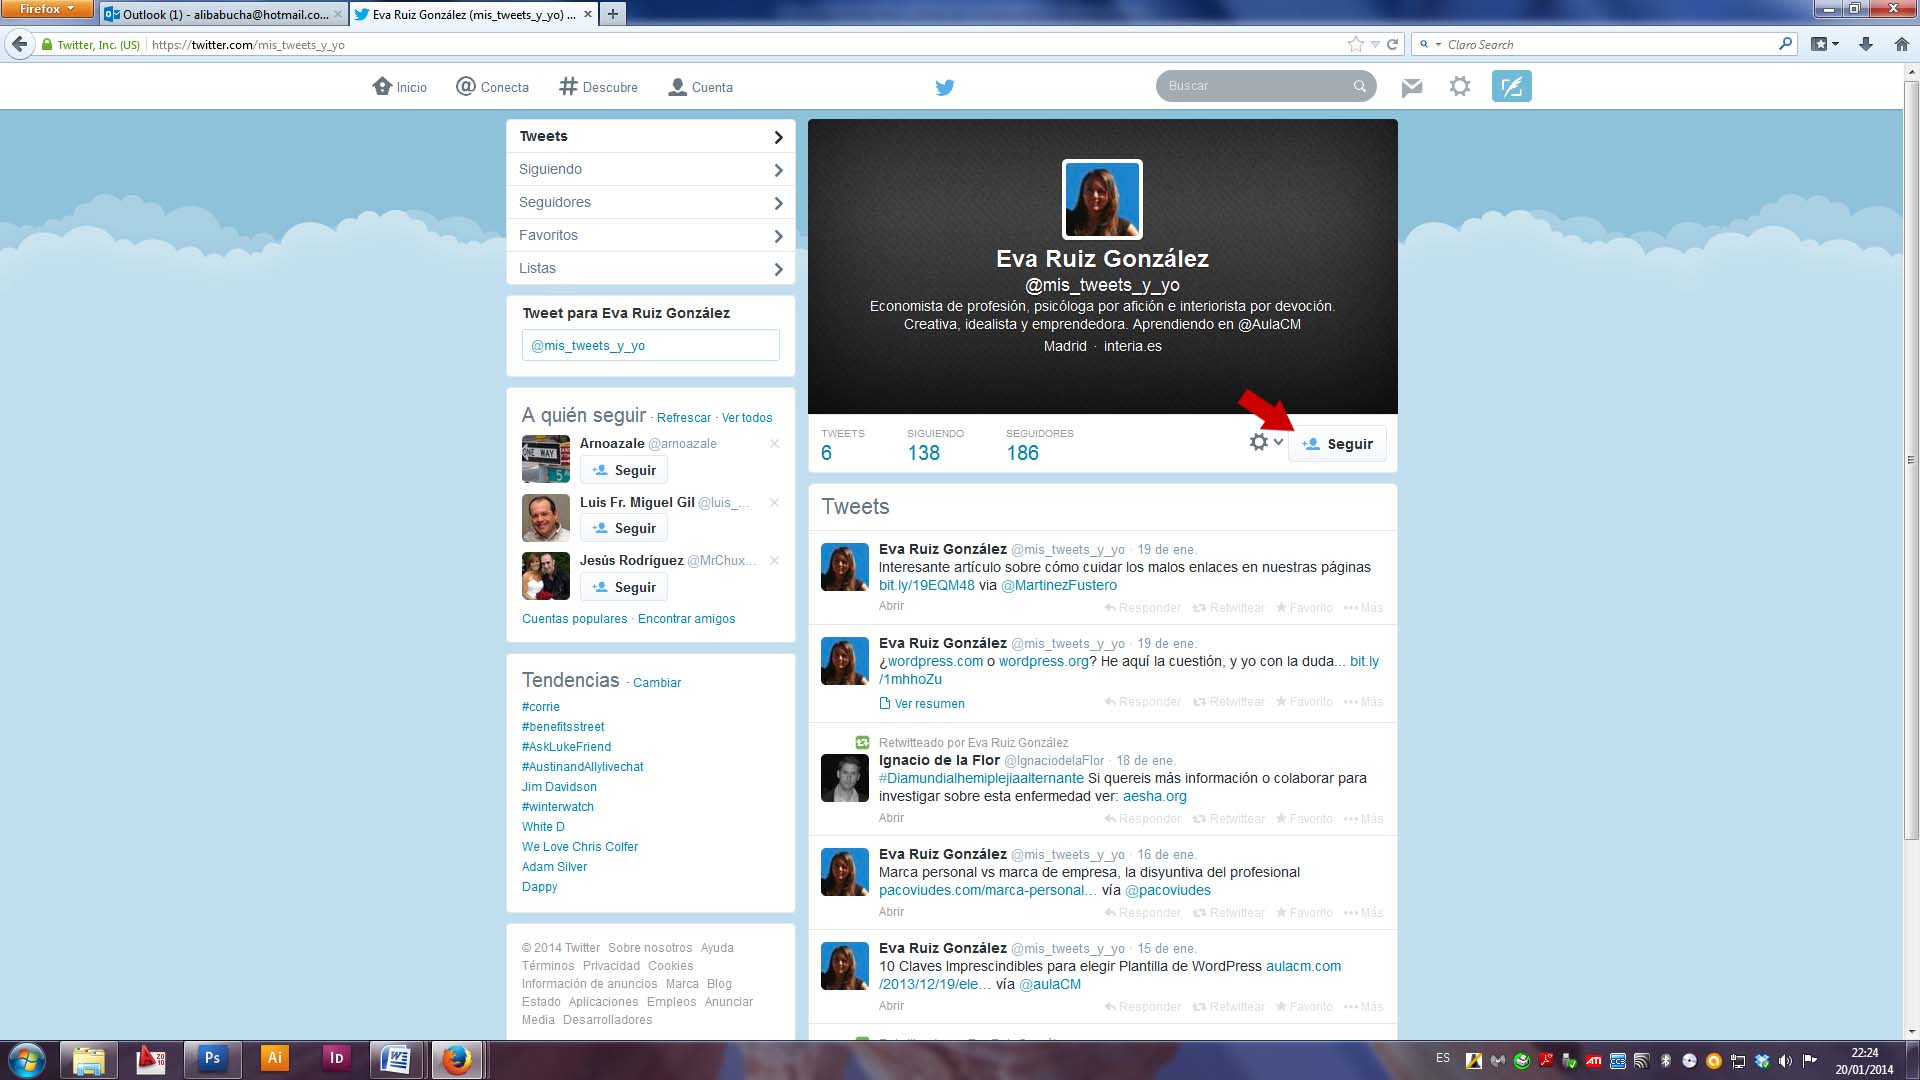Image resolution: width=1920 pixels, height=1080 pixels.
Task: Go to the Descubre navigation item
Action: pyautogui.click(x=598, y=87)
